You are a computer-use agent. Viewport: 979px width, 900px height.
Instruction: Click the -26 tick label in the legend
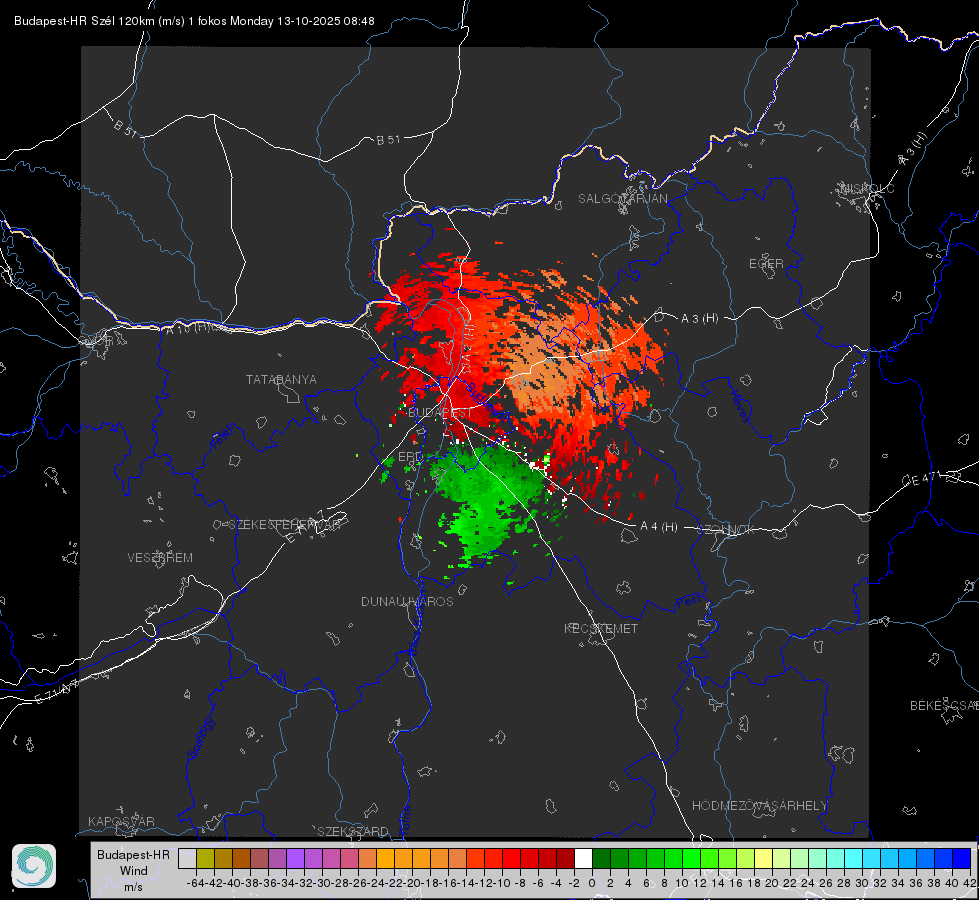click(x=358, y=883)
